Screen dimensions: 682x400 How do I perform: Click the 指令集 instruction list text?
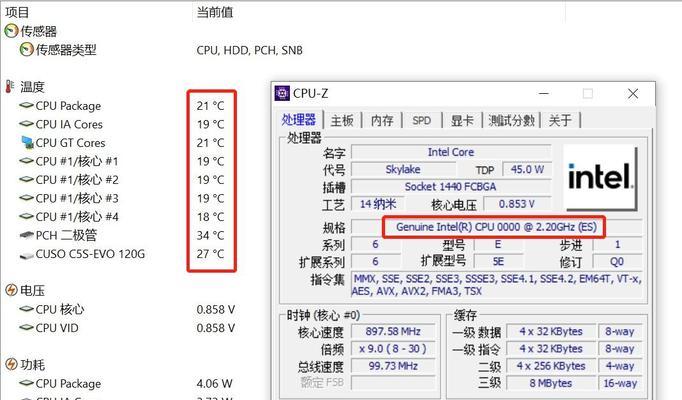[496, 285]
